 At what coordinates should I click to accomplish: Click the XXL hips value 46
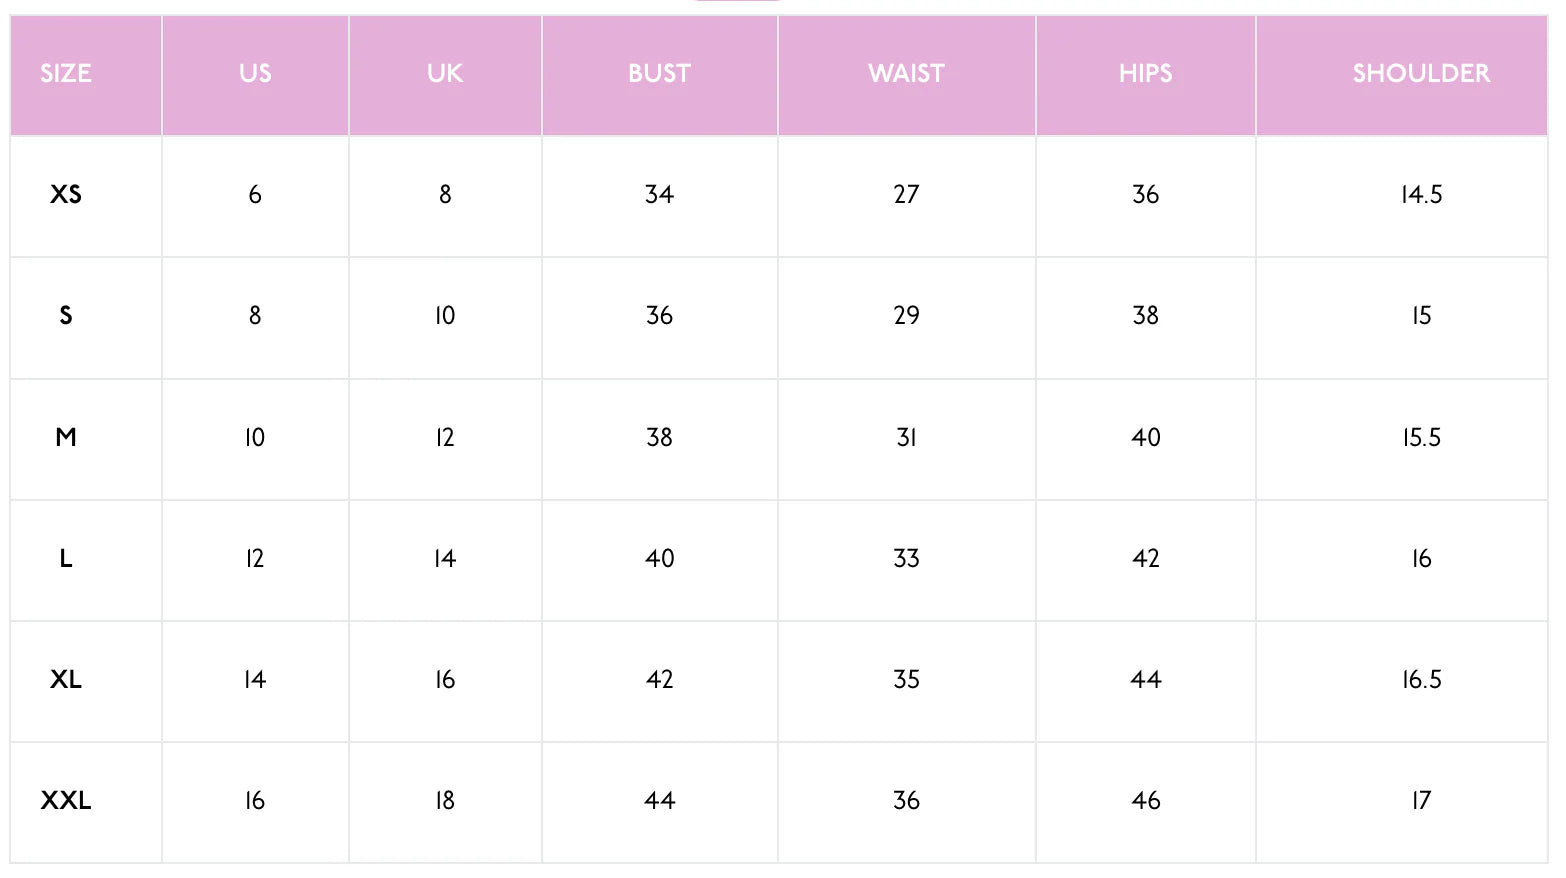[x=1145, y=801]
